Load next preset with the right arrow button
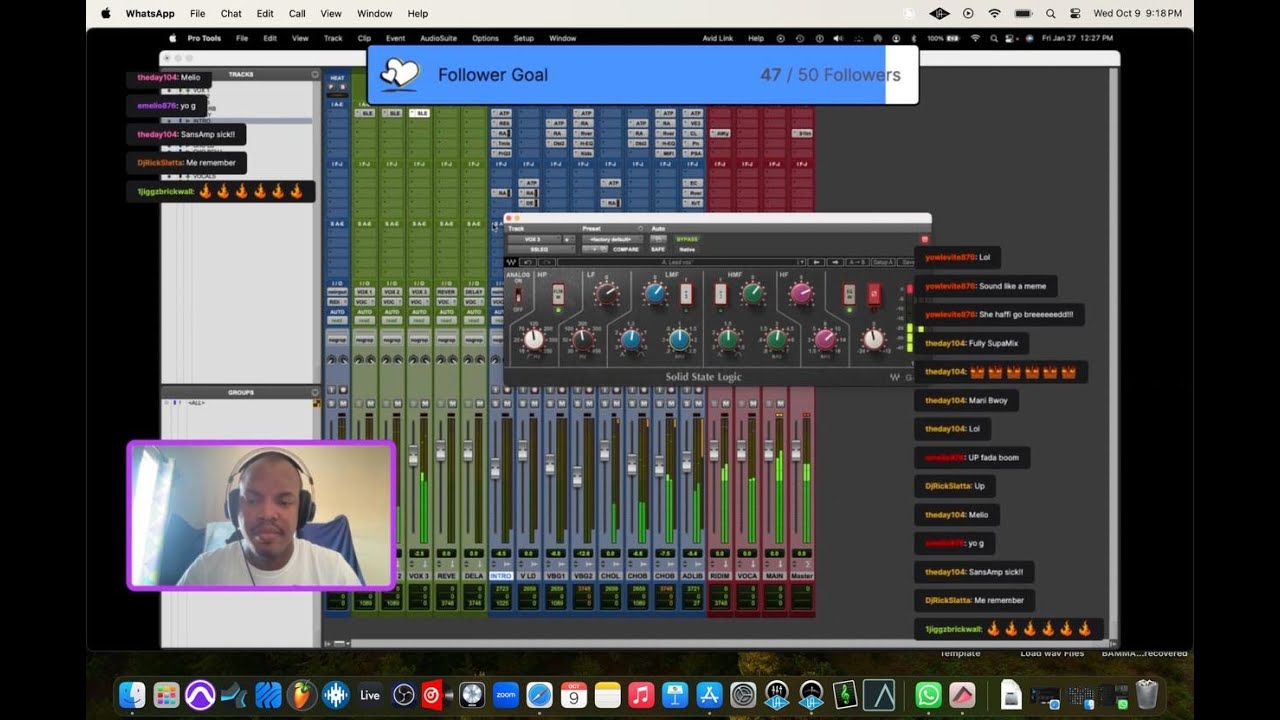This screenshot has height=720, width=1280. pos(835,262)
